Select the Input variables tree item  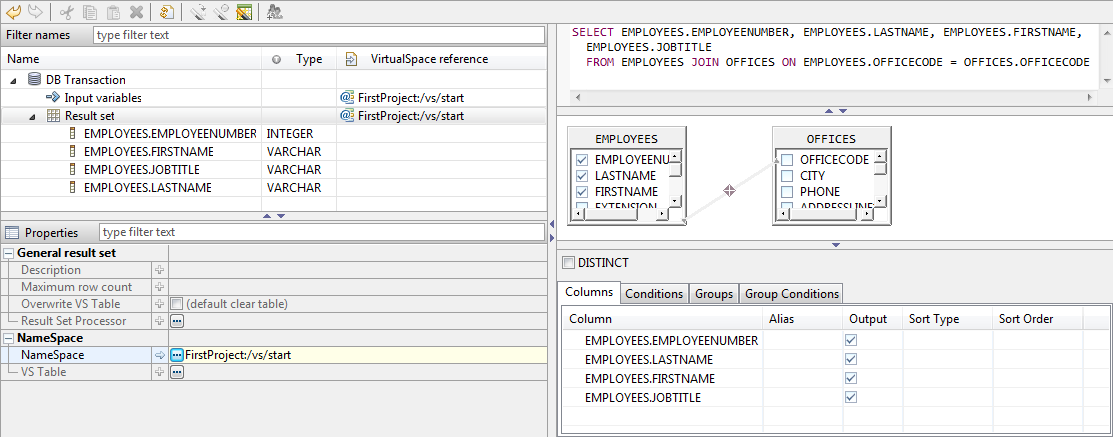(x=102, y=98)
